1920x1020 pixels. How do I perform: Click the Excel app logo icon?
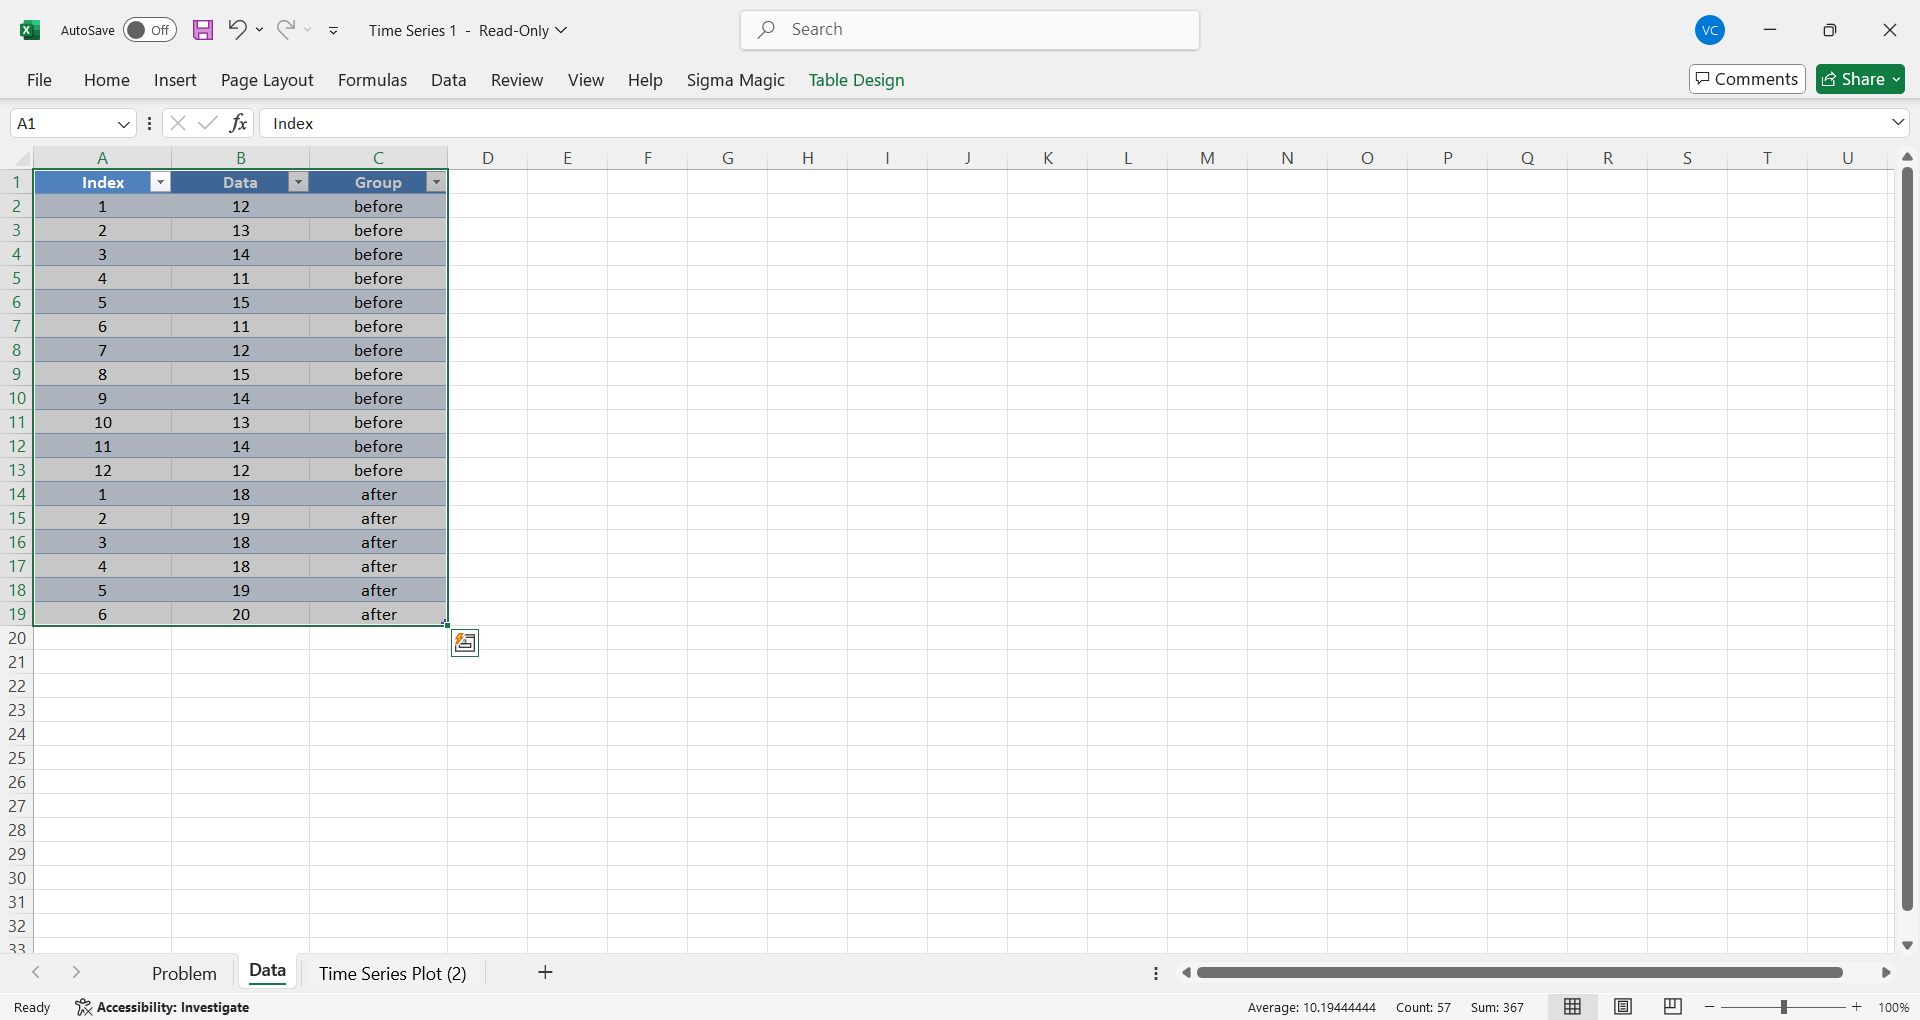coord(30,30)
